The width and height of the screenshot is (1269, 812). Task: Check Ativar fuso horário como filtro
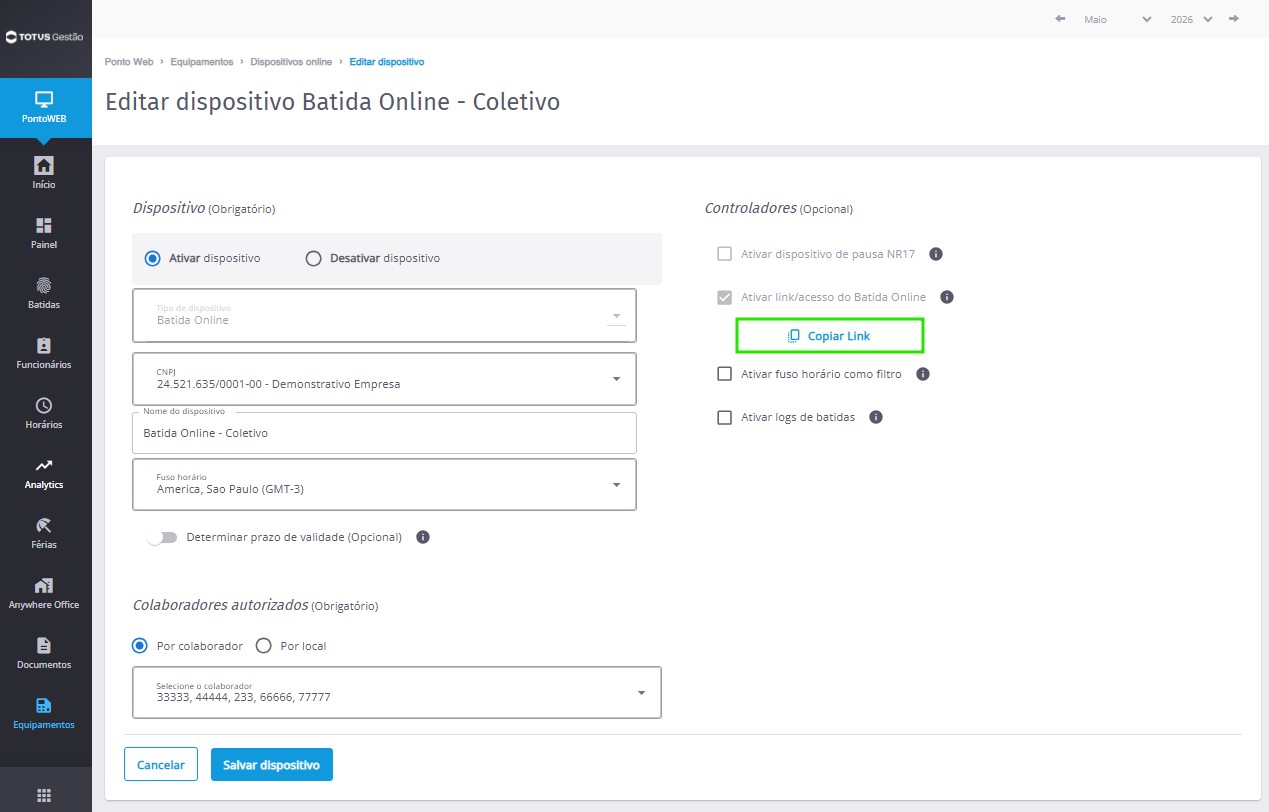[725, 374]
